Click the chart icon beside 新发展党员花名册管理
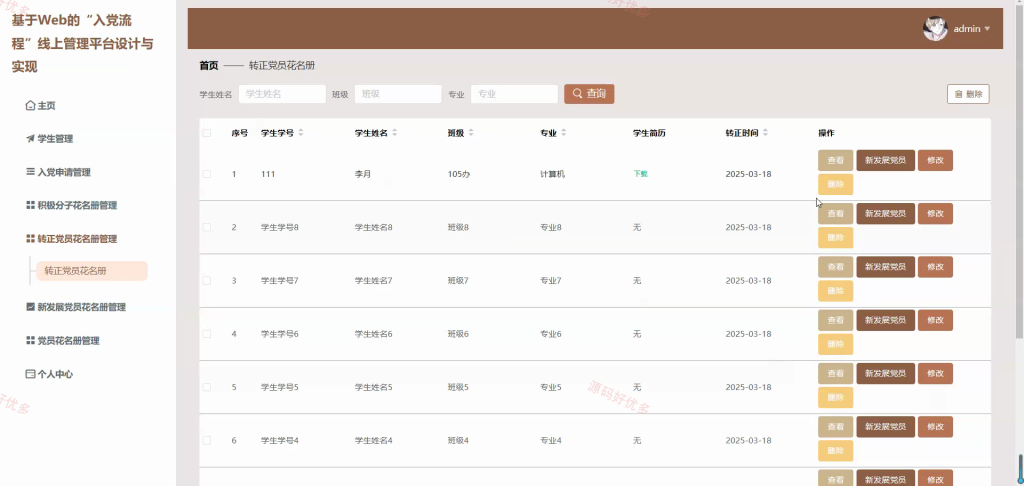This screenshot has width=1024, height=486. click(30, 306)
